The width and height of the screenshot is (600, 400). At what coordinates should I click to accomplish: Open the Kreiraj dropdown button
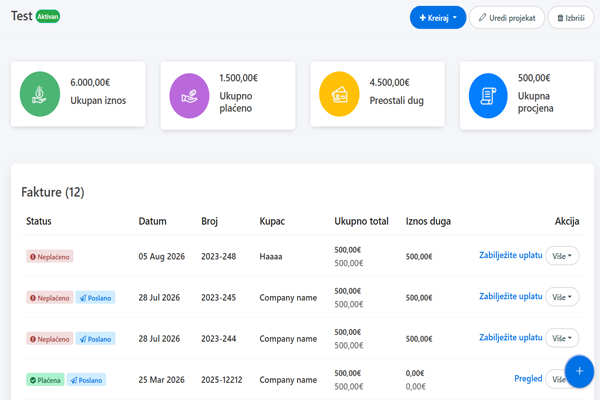click(x=438, y=18)
